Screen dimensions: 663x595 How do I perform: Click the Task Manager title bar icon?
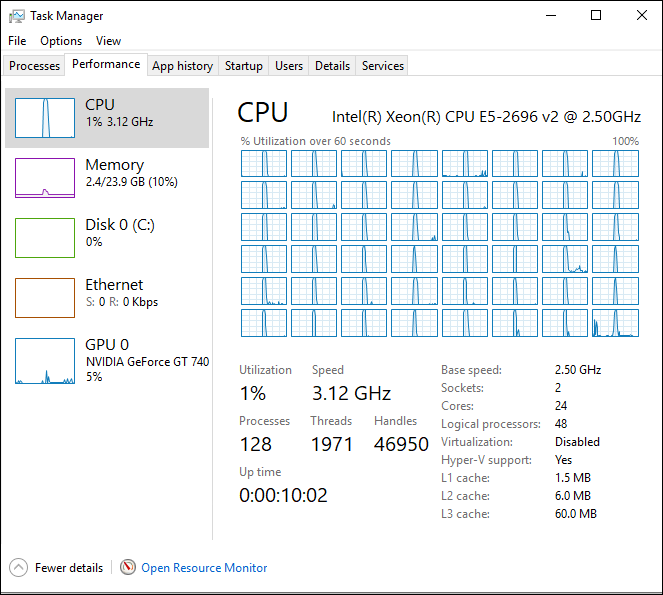(17, 16)
